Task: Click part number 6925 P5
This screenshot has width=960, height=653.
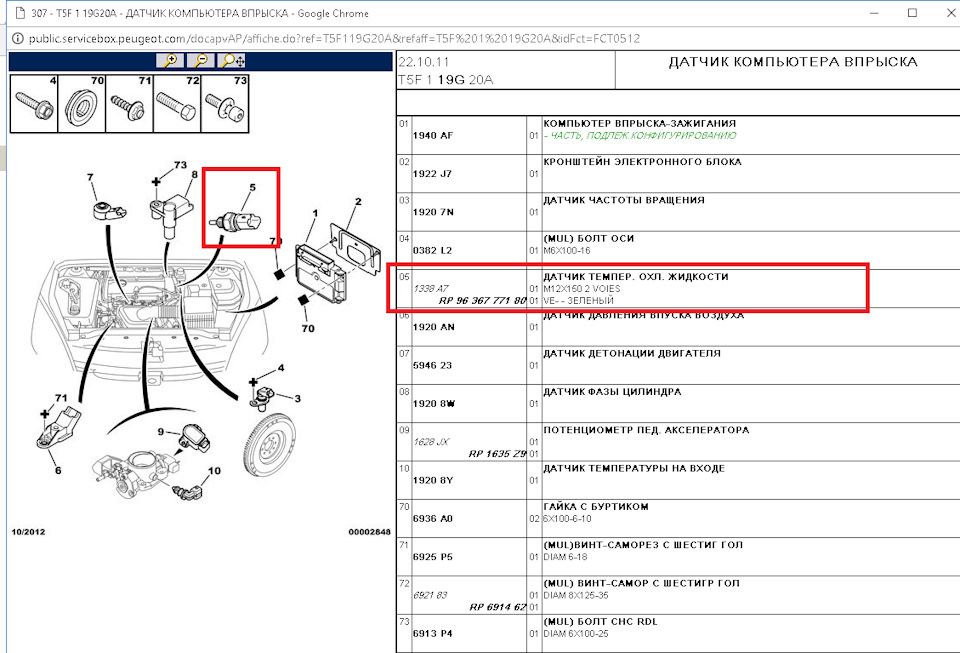Action: click(432, 557)
